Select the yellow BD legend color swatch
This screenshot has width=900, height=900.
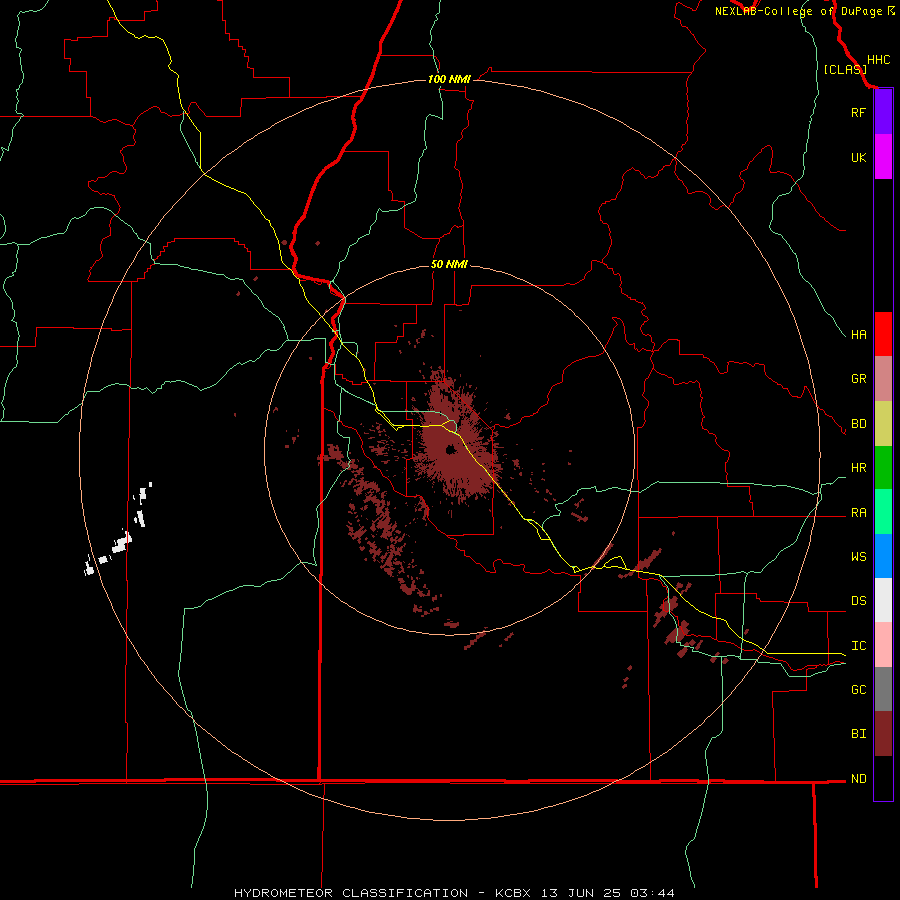pos(883,424)
